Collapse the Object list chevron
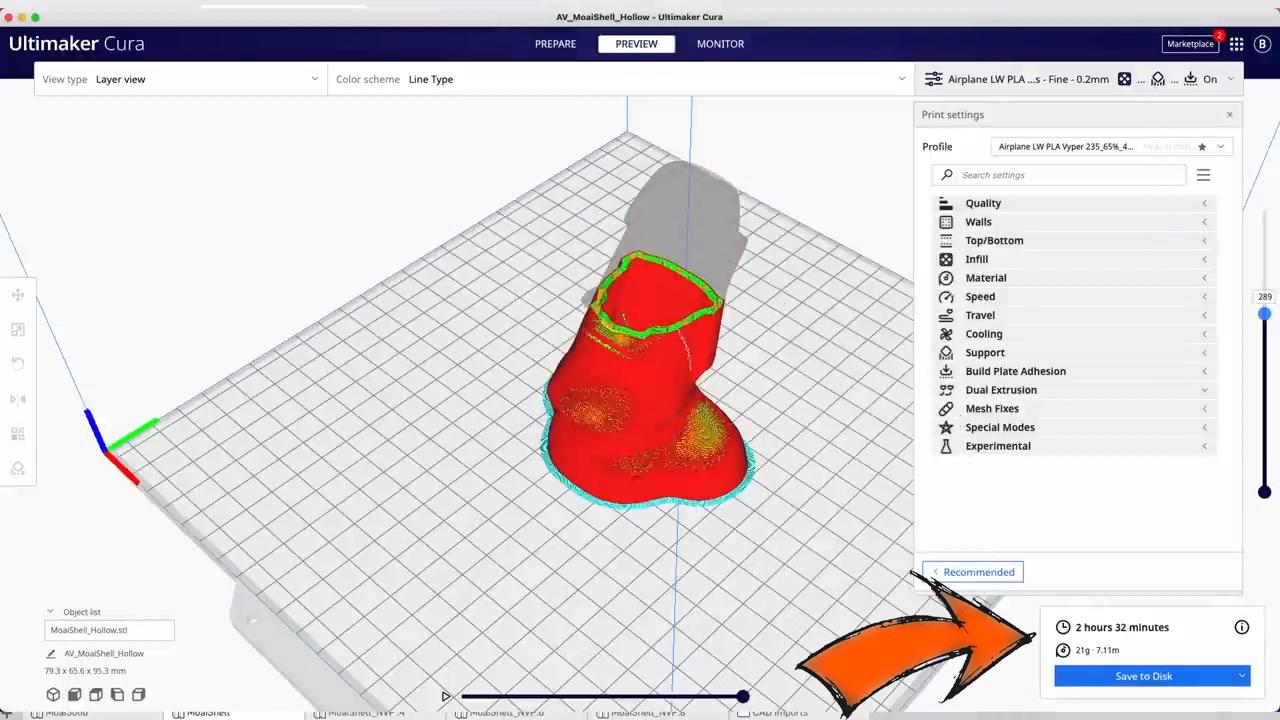The image size is (1280, 720). click(x=50, y=612)
